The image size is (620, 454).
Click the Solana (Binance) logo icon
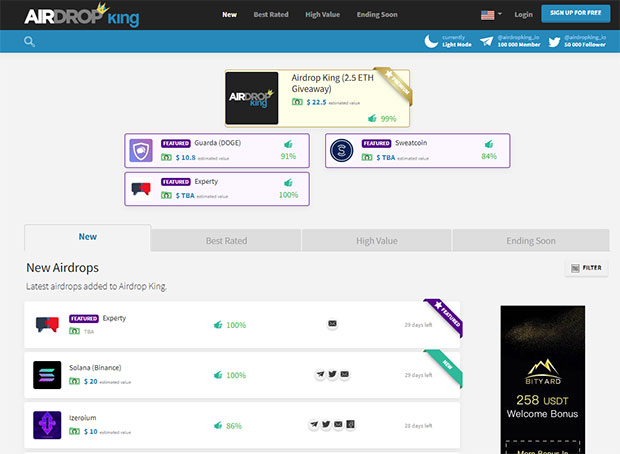47,375
